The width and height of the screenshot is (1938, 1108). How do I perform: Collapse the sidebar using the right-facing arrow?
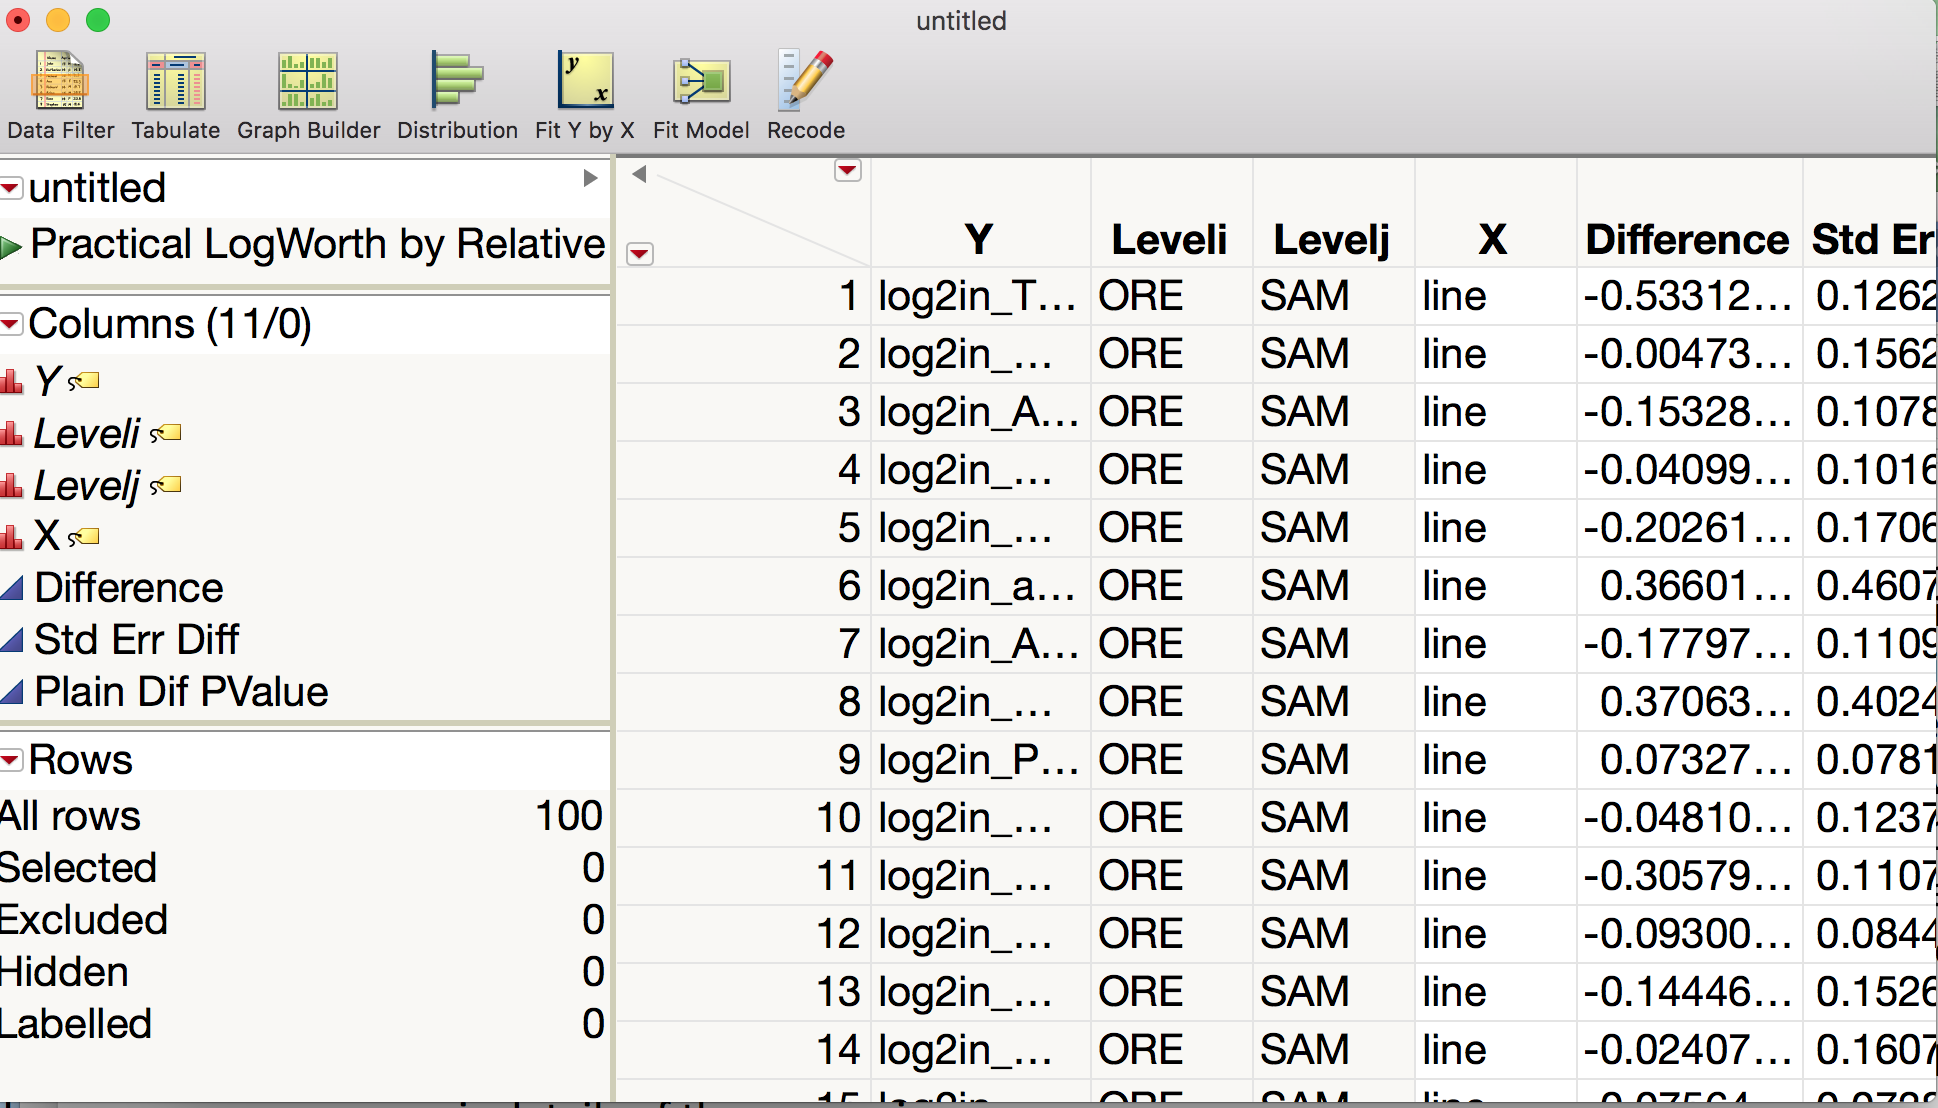pos(589,178)
